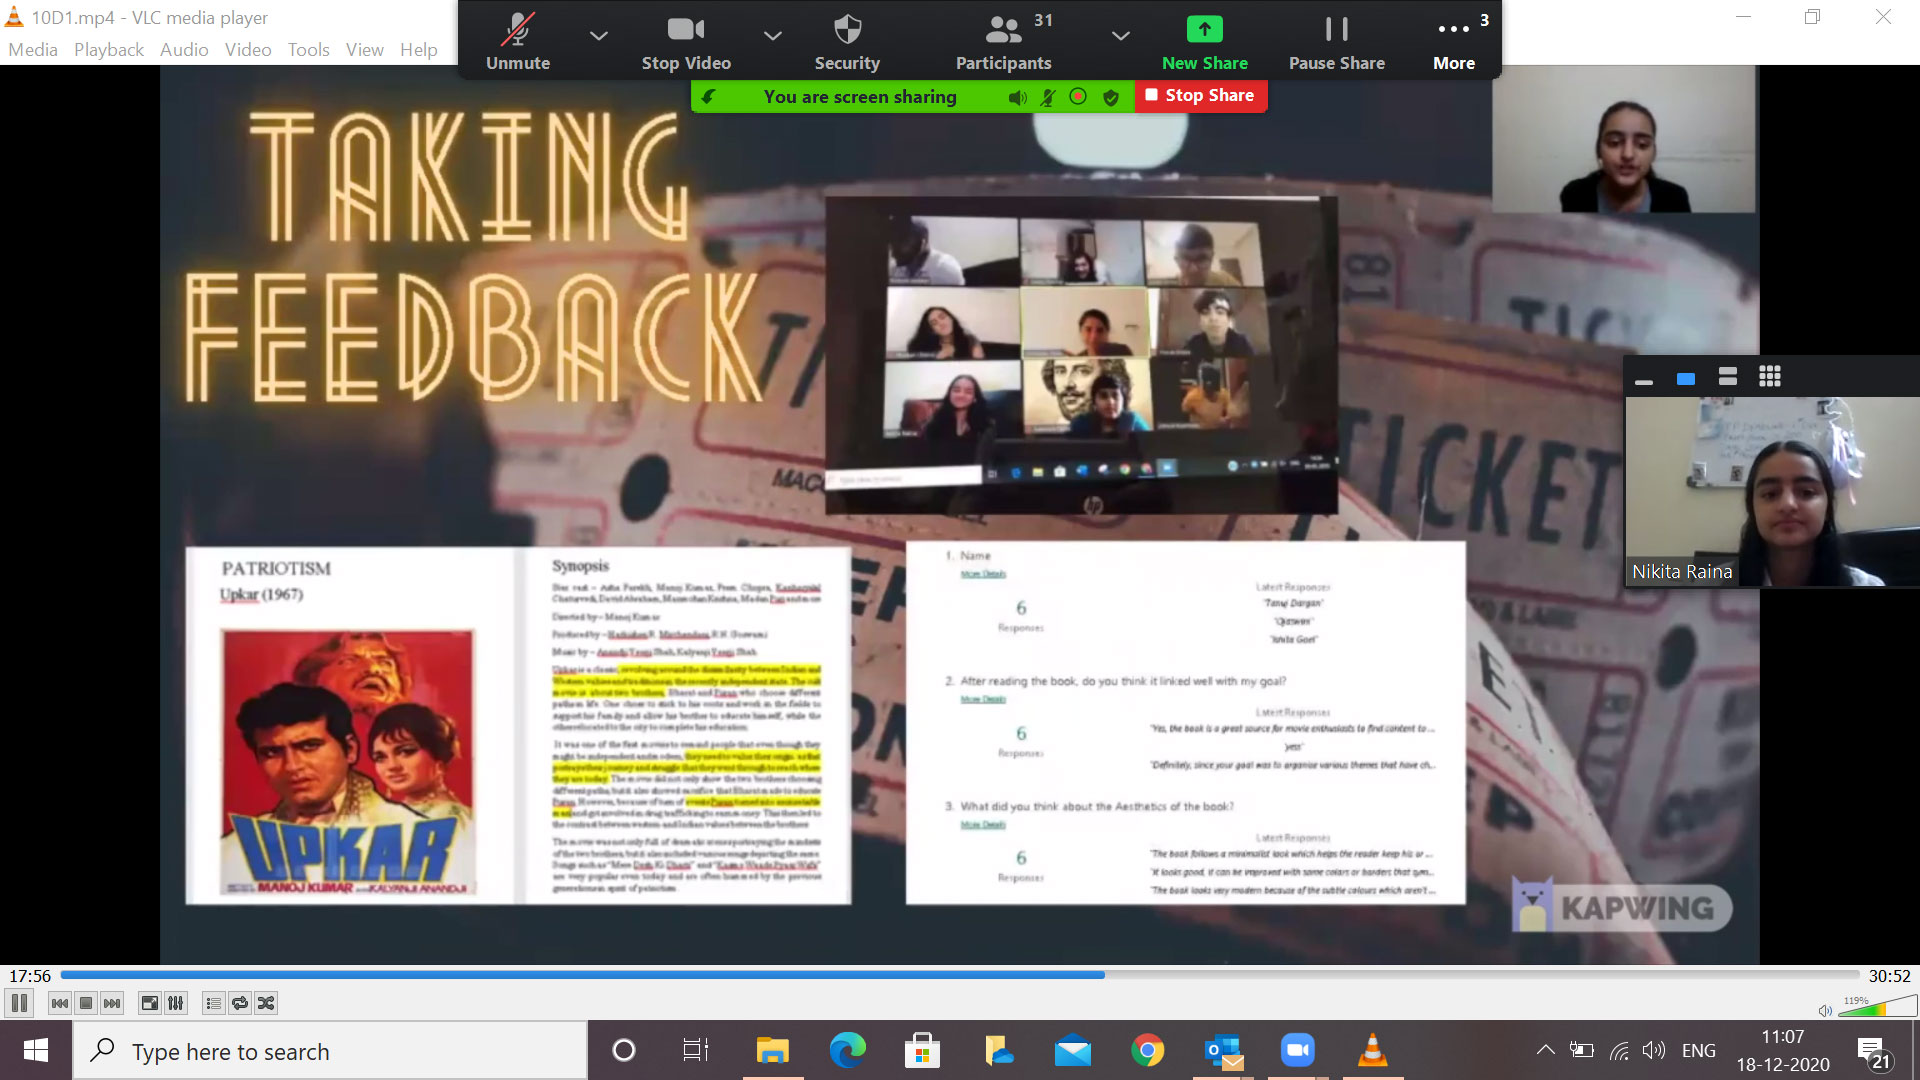Click Pause Share in Zoom toolbar

click(x=1336, y=42)
